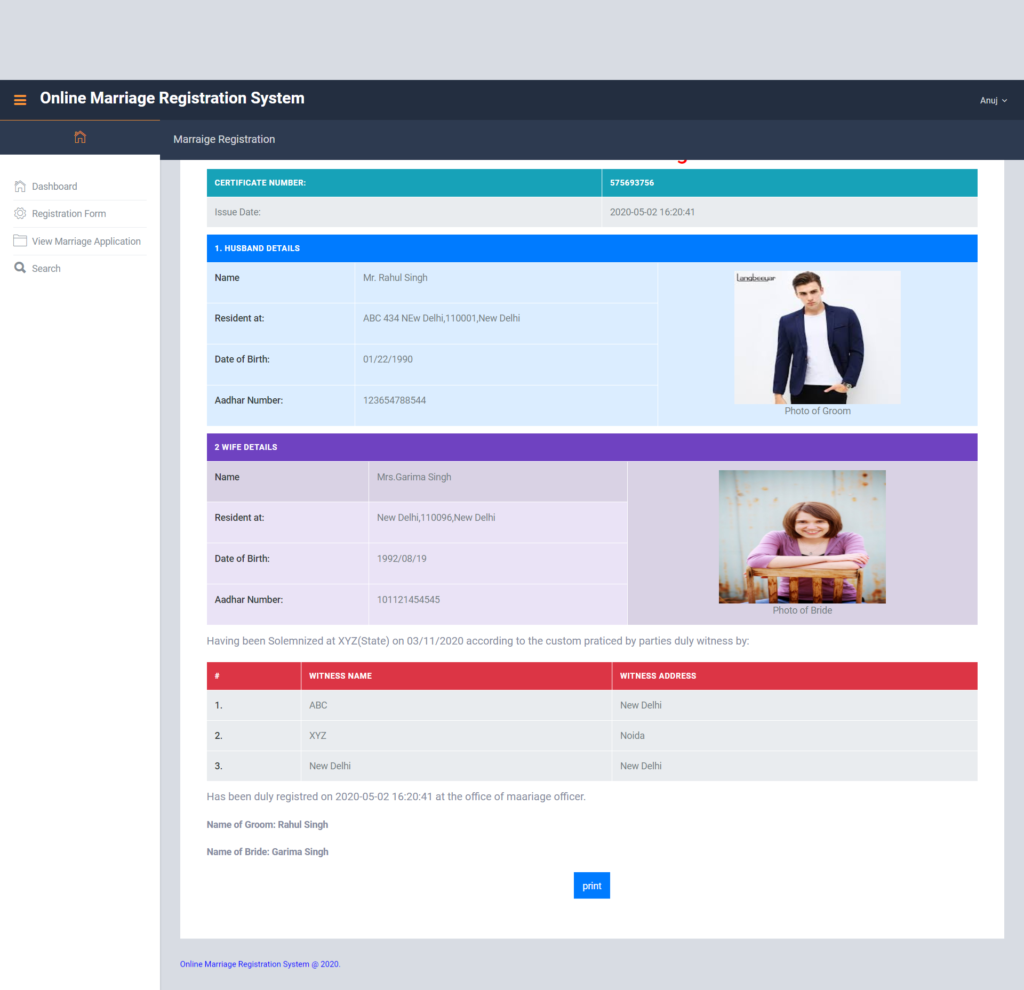
Task: Select the Search sidebar entry
Action: pyautogui.click(x=44, y=268)
